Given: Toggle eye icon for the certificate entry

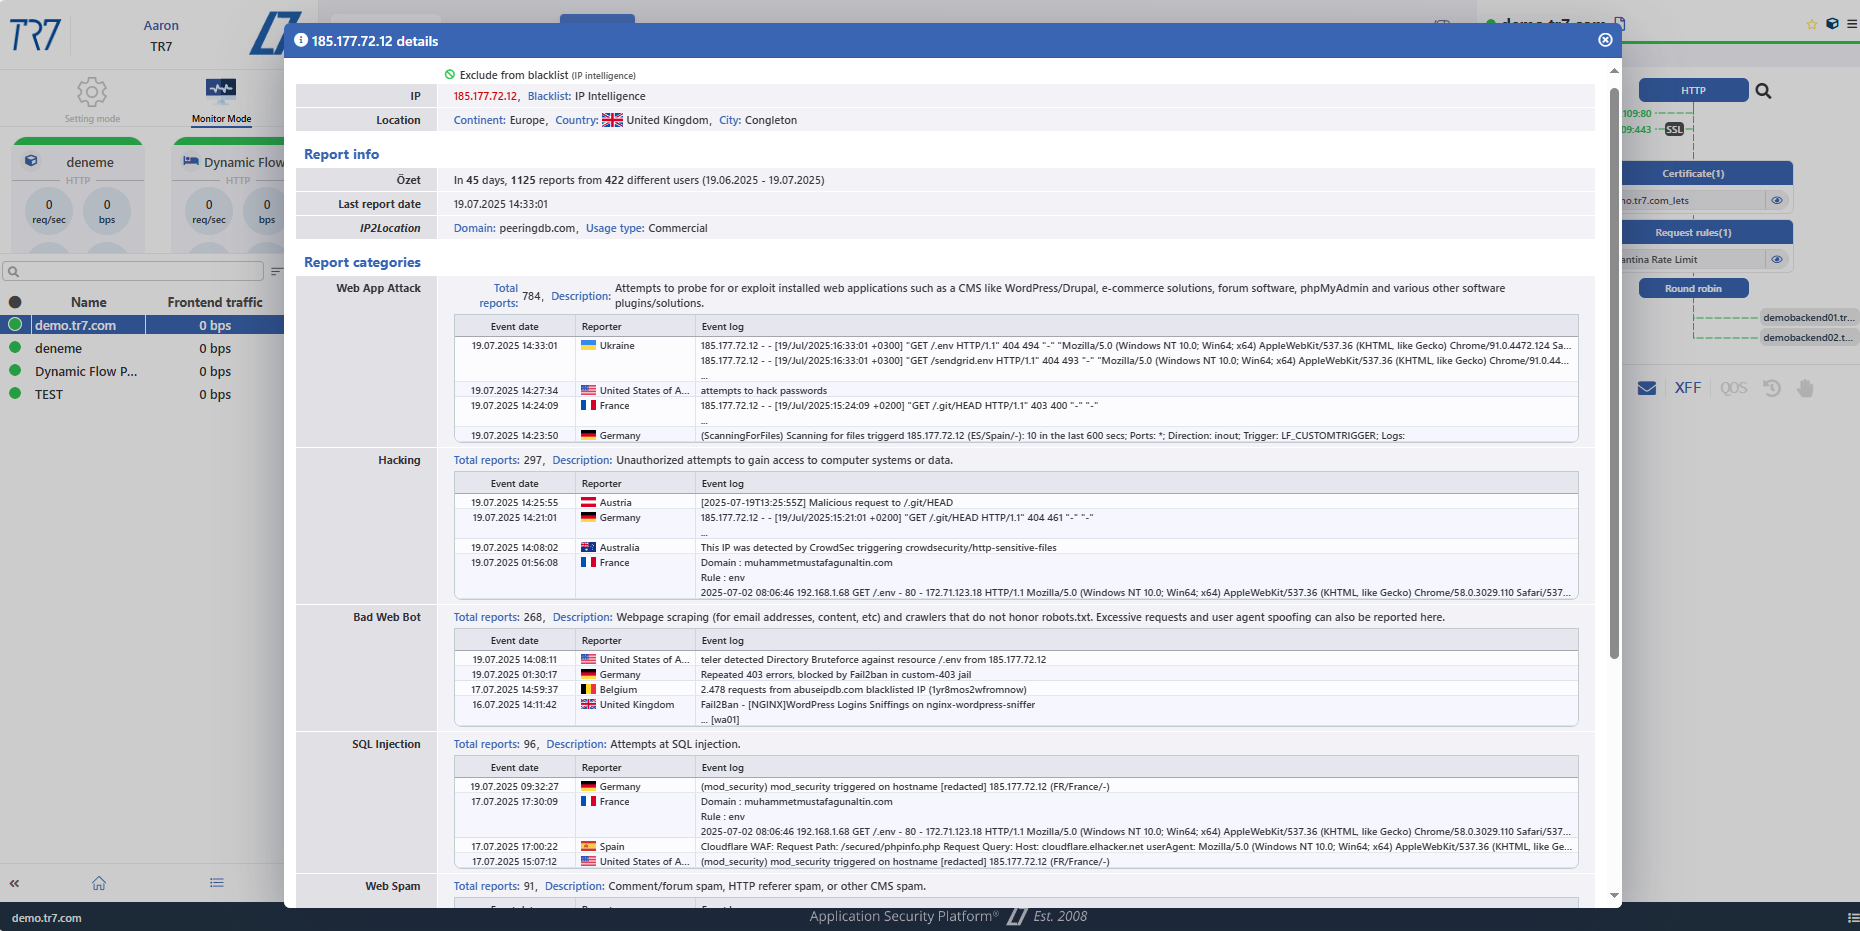Looking at the screenshot, I should (x=1777, y=201).
